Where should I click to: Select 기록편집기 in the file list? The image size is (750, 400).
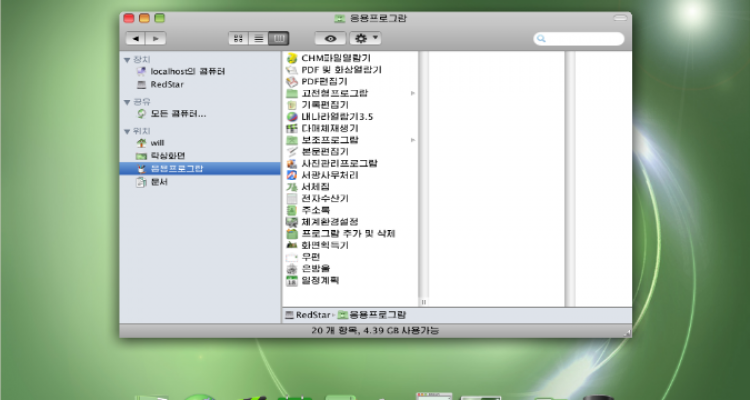click(x=317, y=105)
